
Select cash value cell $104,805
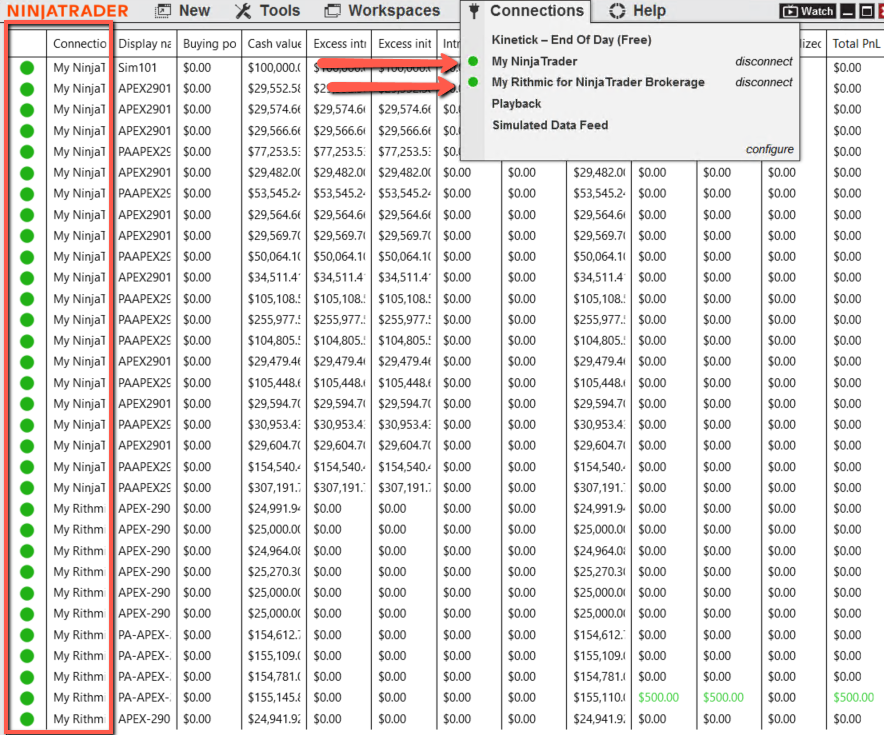(274, 340)
